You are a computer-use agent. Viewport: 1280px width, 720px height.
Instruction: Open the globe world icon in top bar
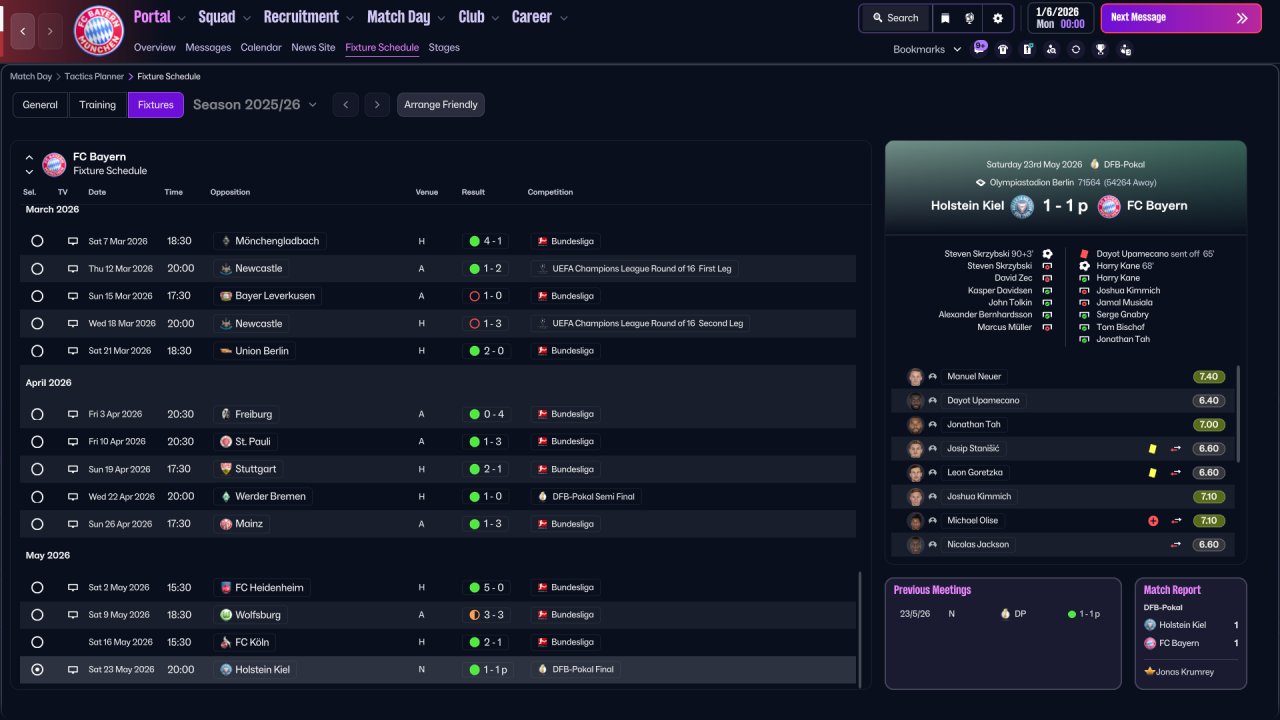(x=970, y=18)
